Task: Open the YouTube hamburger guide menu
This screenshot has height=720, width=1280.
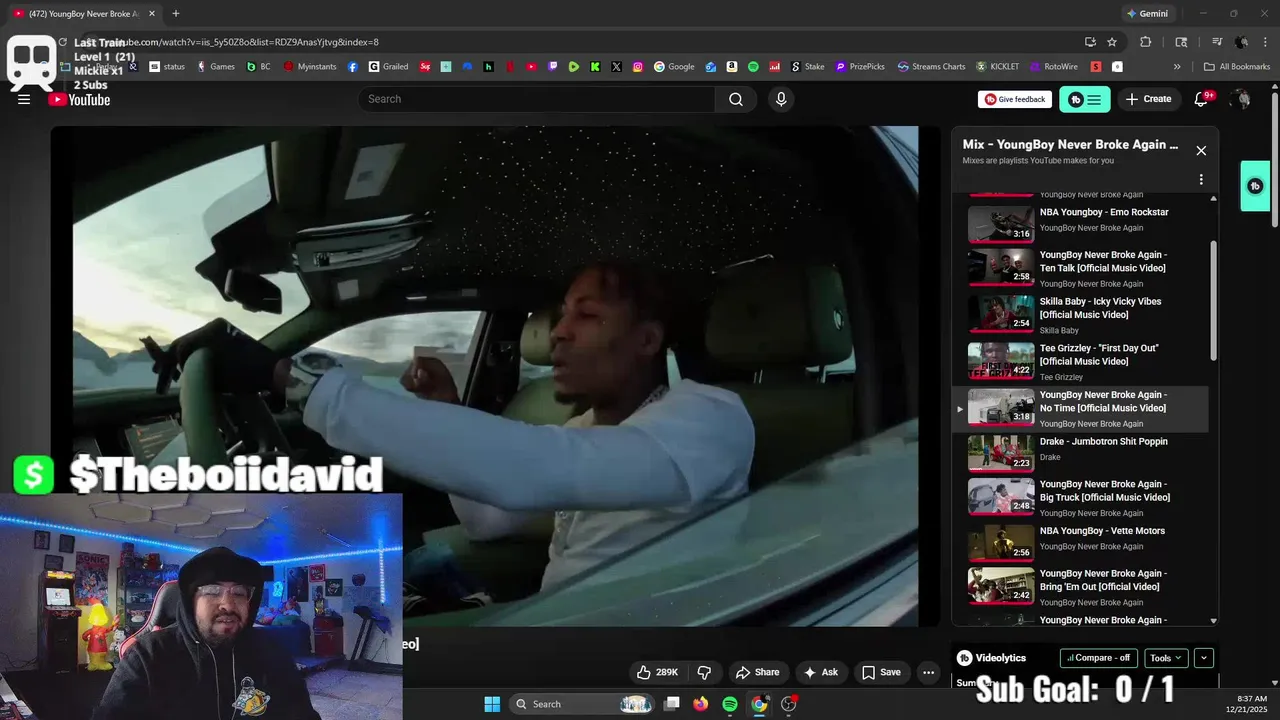Action: [24, 99]
